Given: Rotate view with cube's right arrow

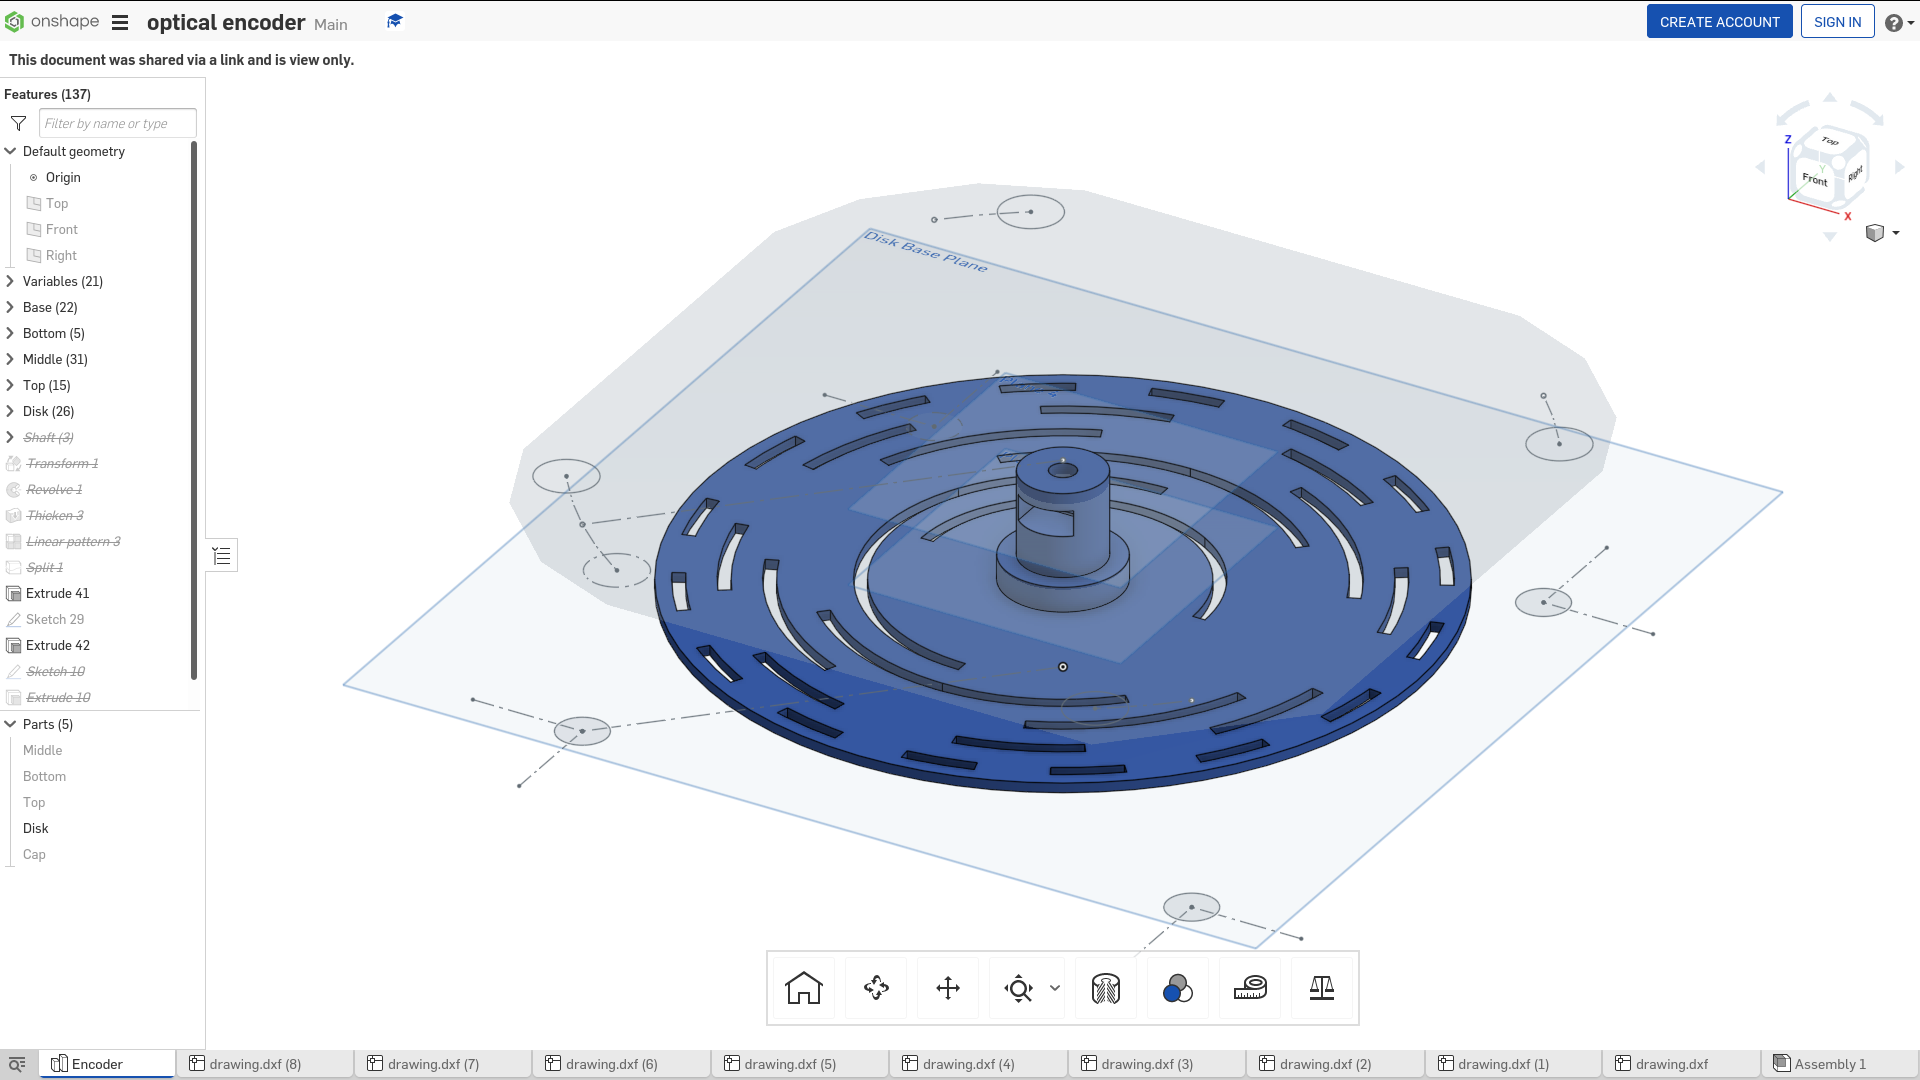Looking at the screenshot, I should click(1900, 167).
